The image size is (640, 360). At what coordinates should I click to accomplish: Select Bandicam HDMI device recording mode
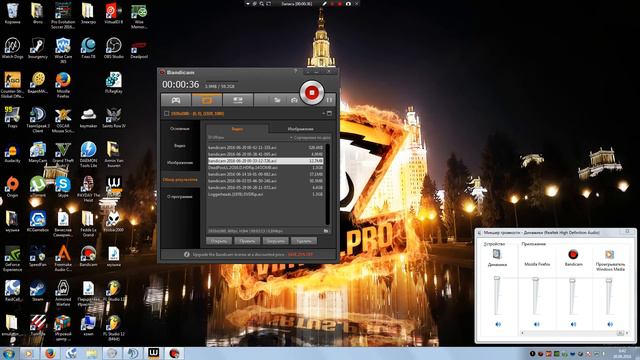click(238, 100)
